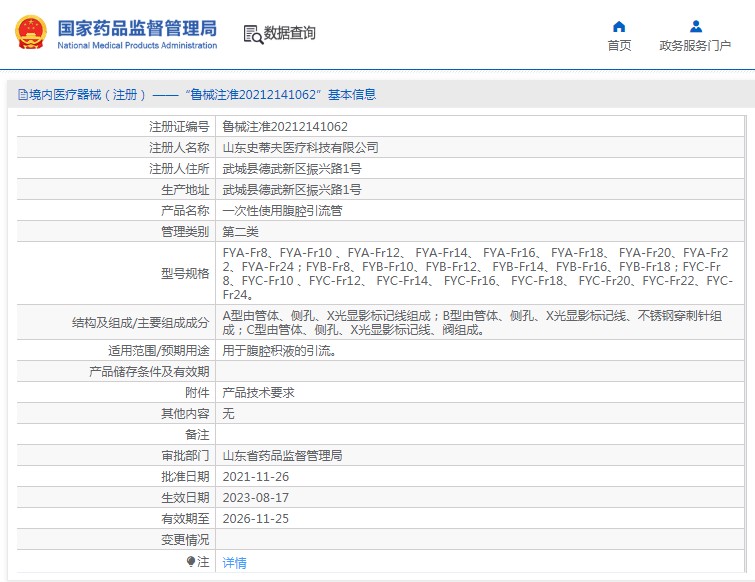The height and width of the screenshot is (582, 755).
Task: Select the registration number 鲁械注准20212141062 value
Action: [x=285, y=127]
